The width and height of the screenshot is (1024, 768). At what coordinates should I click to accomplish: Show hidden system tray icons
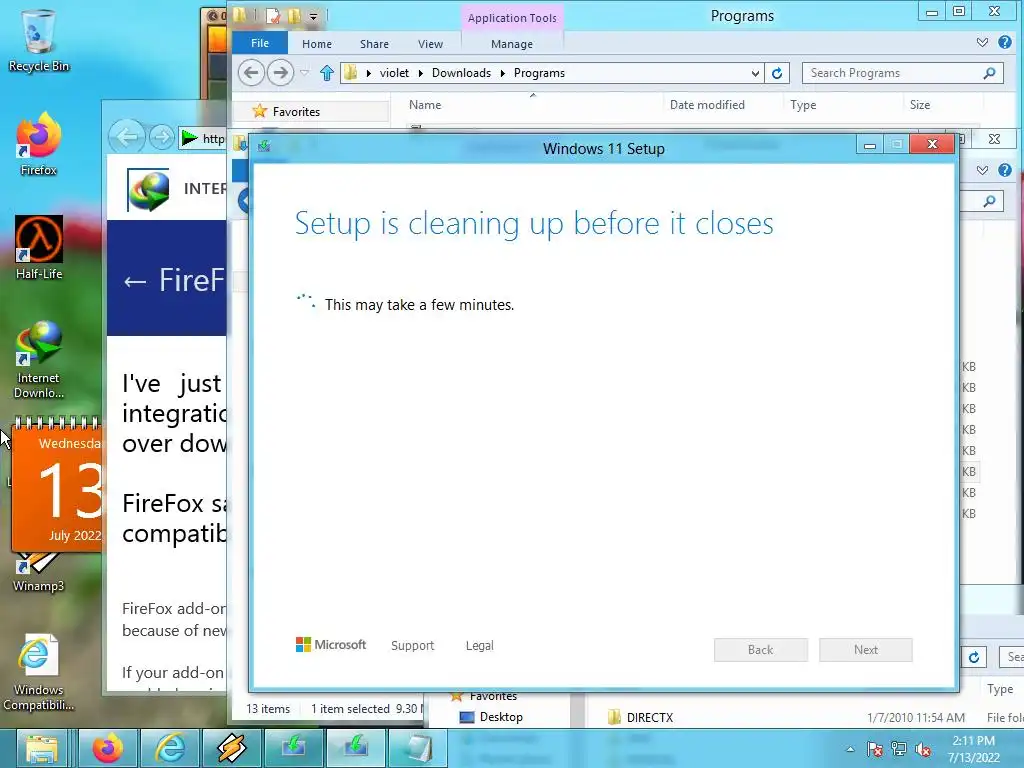point(850,749)
